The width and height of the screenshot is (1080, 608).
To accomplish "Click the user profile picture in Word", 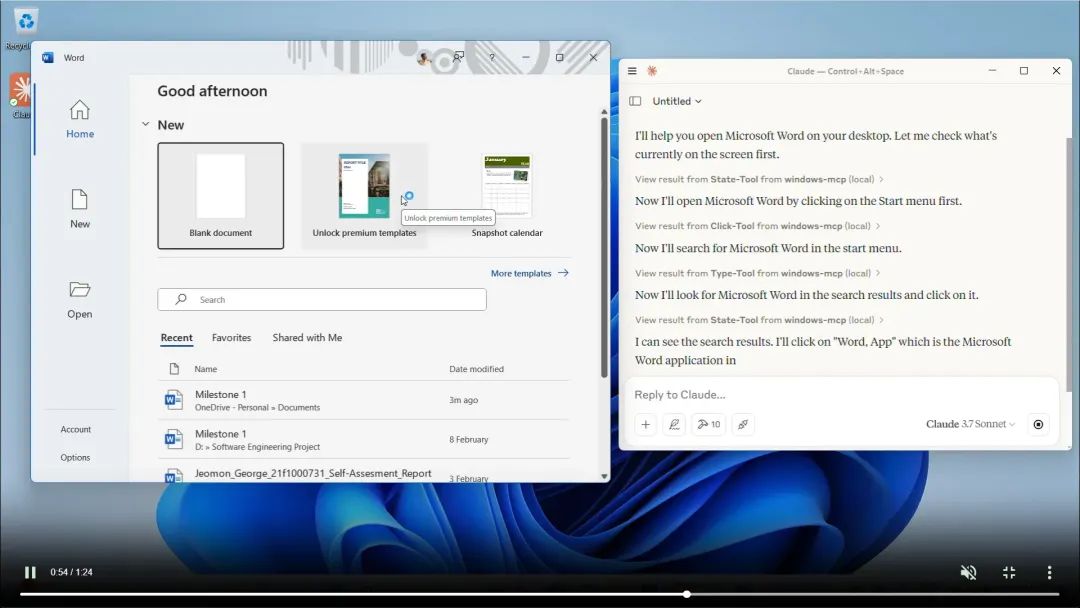I will 424,58.
